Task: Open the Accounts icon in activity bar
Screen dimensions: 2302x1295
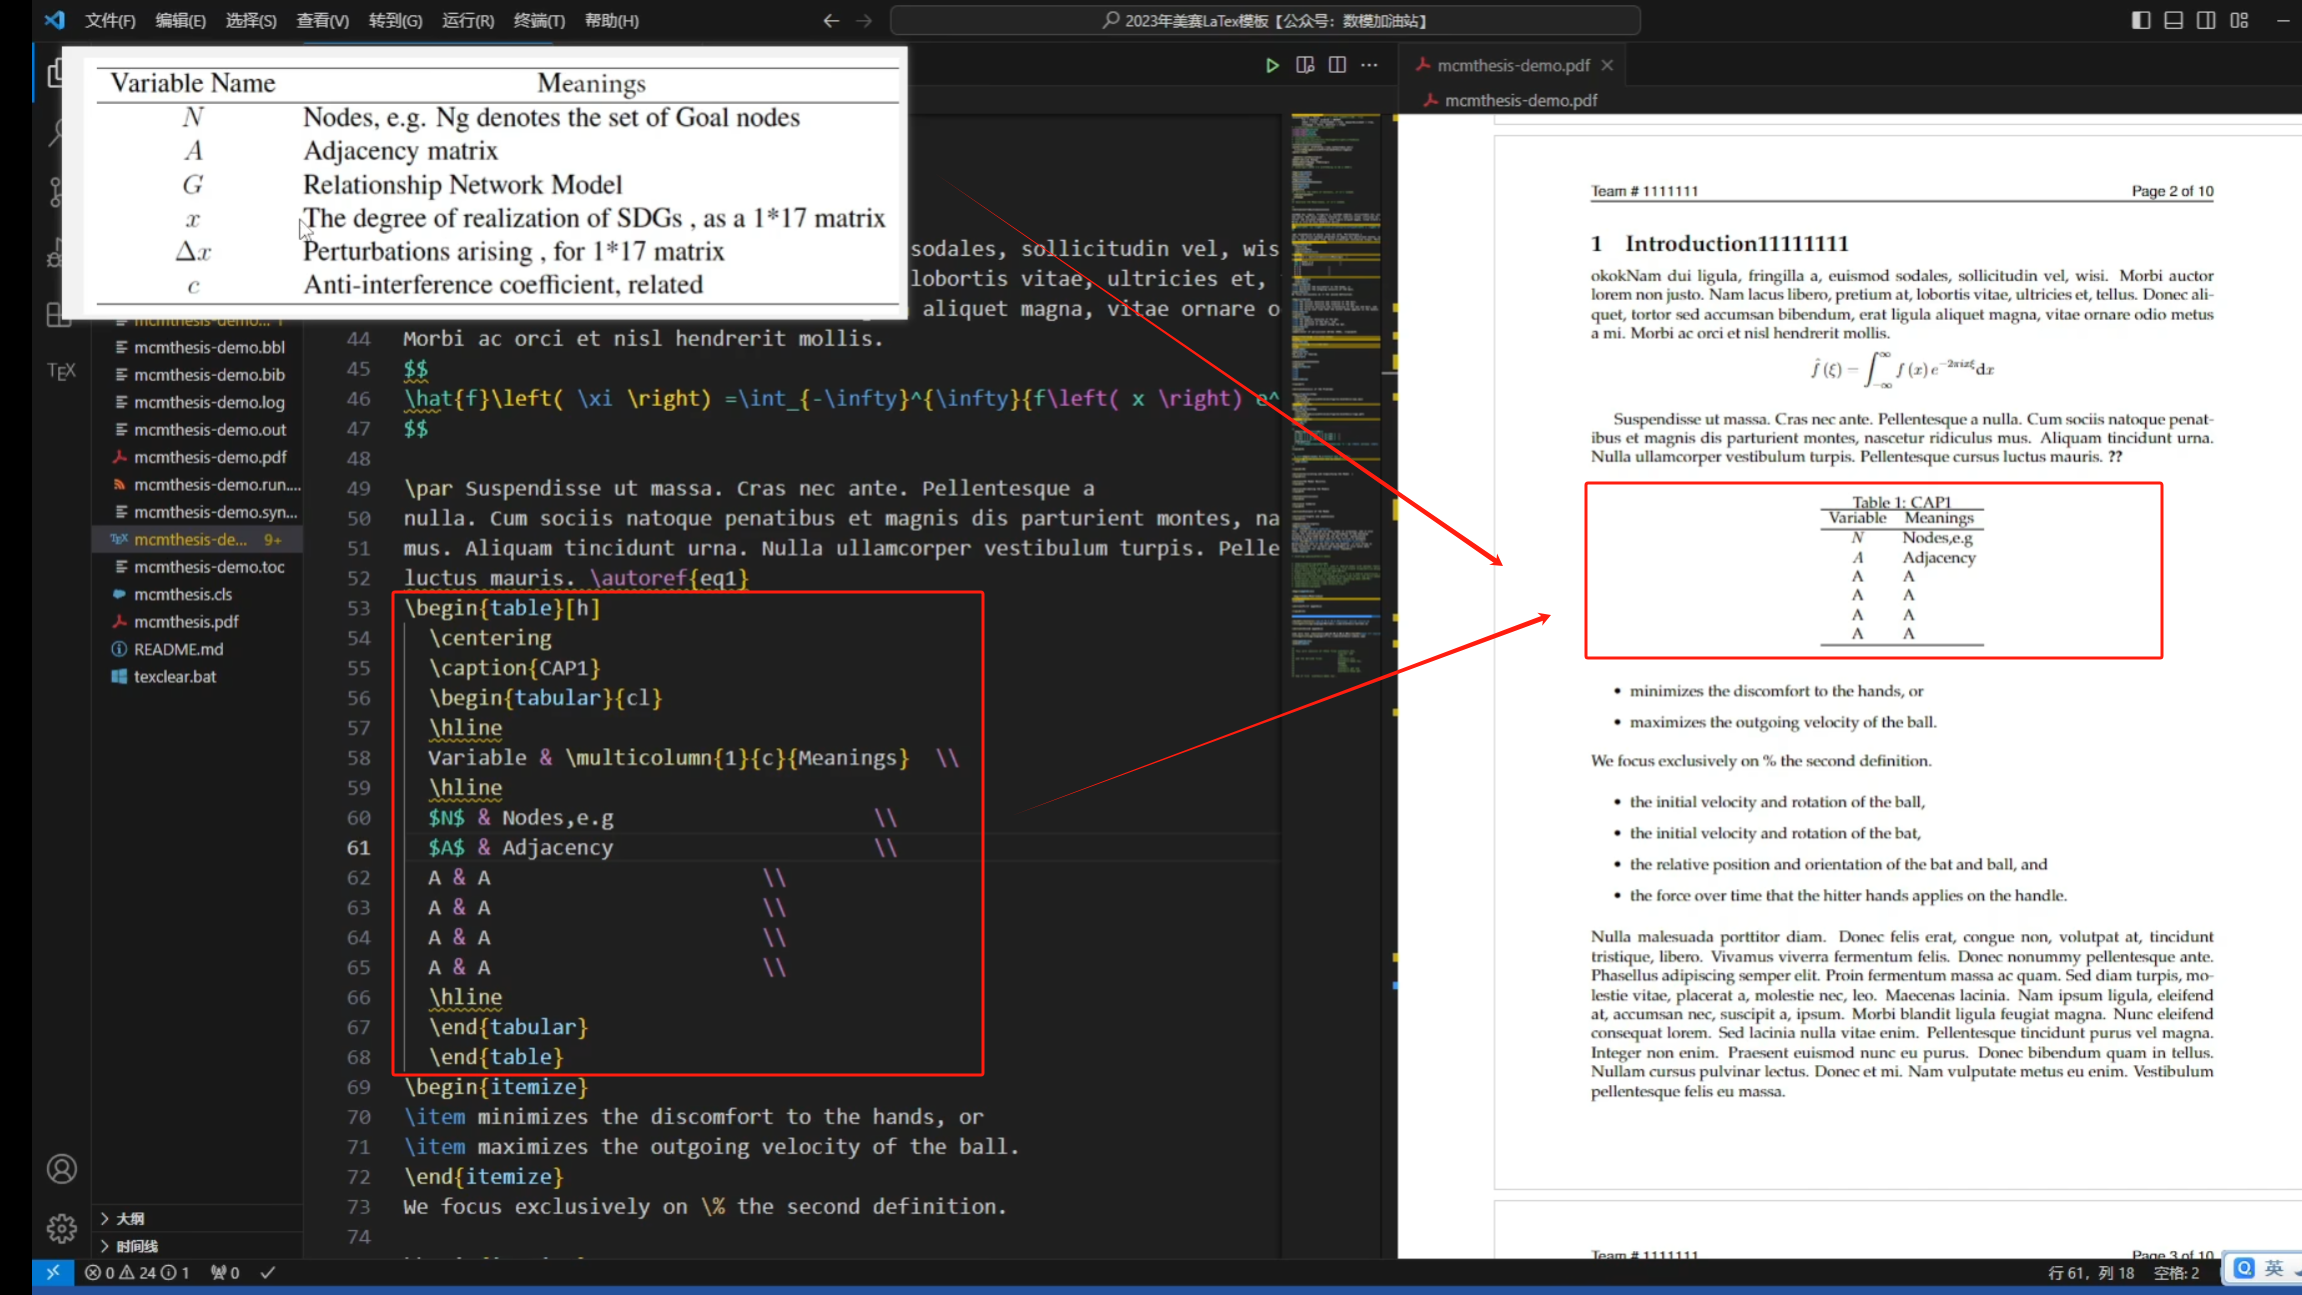Action: point(61,1169)
